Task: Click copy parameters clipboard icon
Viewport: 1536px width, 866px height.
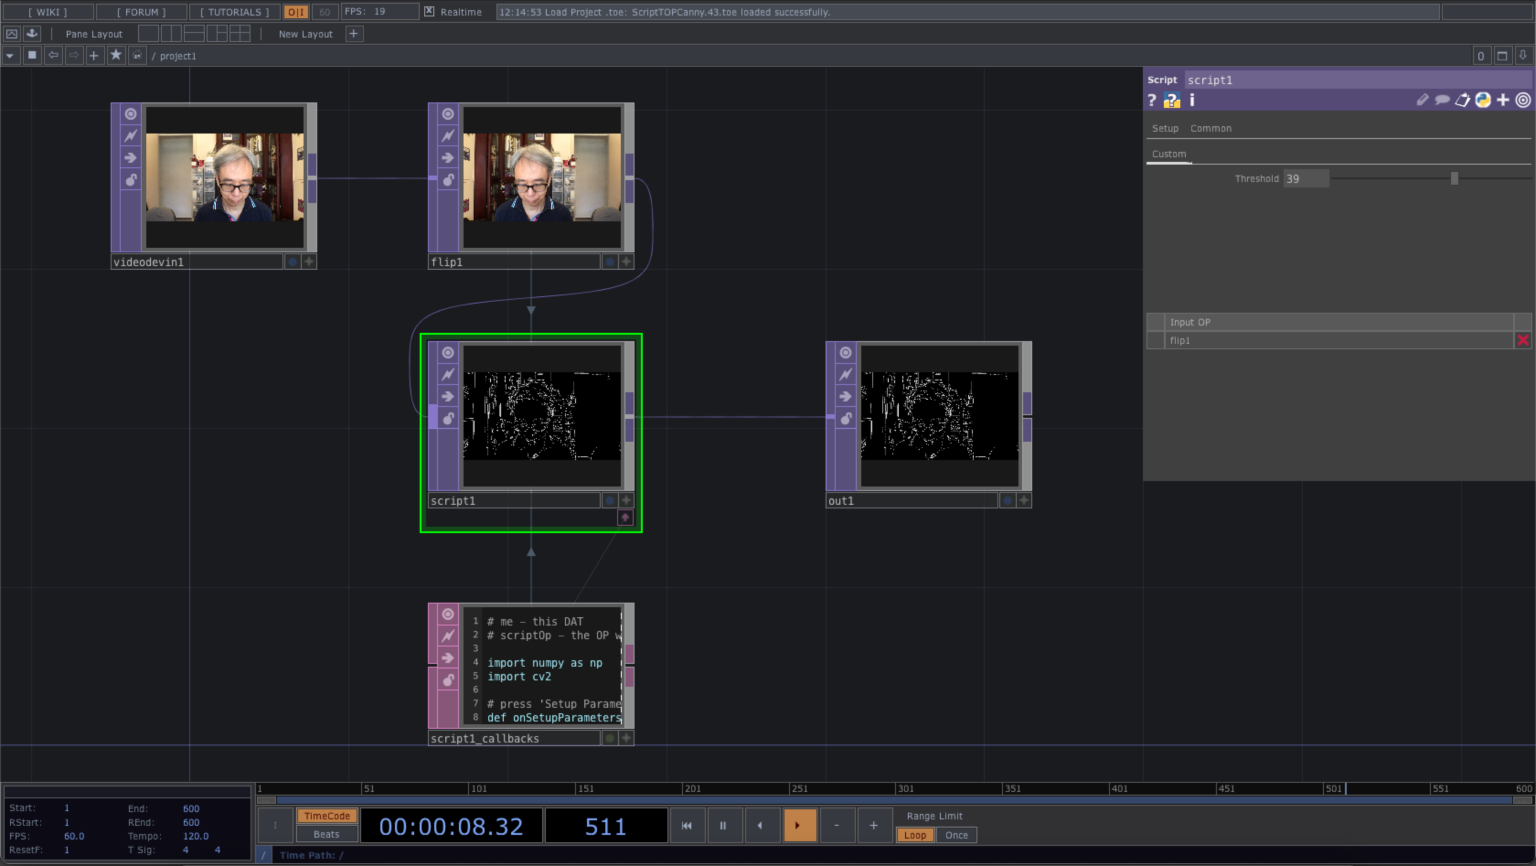Action: 1462,100
